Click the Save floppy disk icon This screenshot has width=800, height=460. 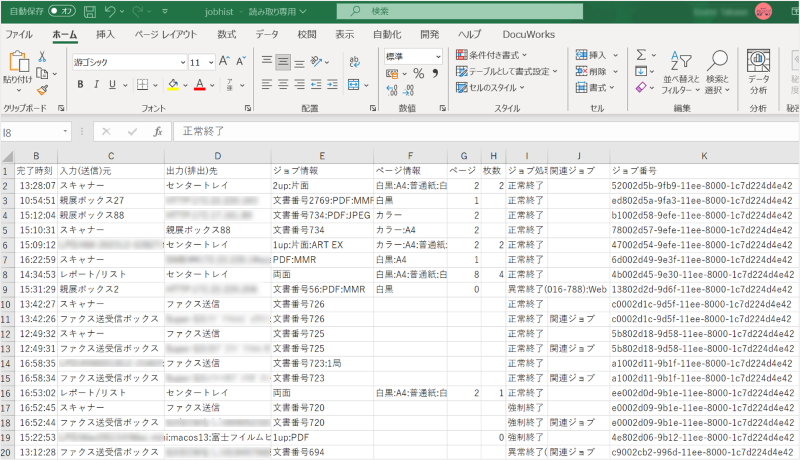(x=89, y=11)
